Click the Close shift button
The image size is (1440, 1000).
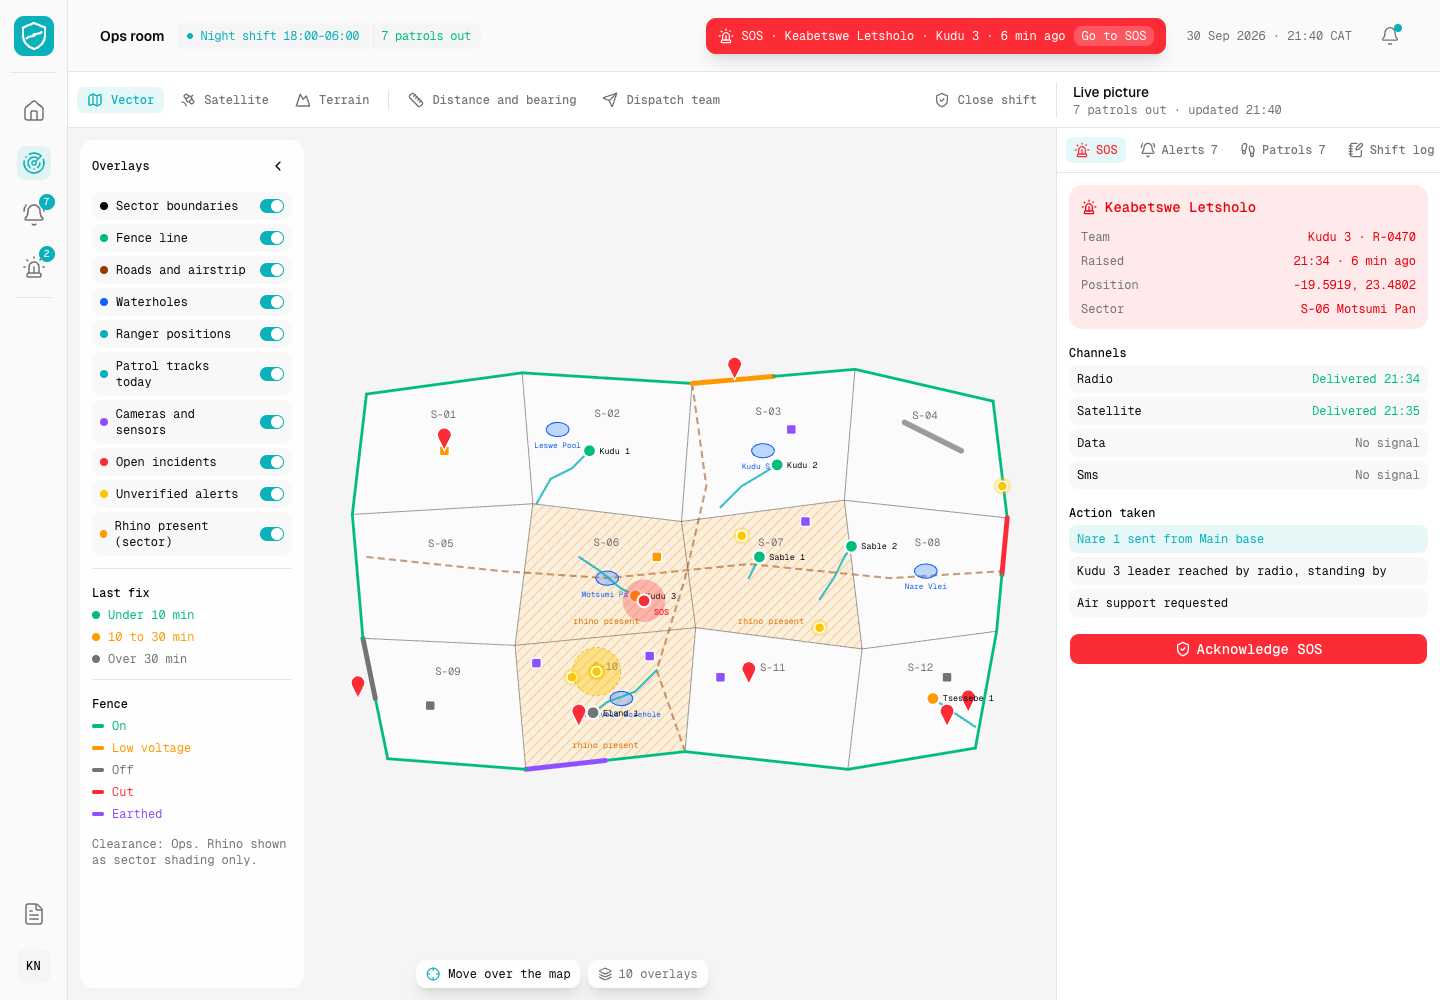[x=986, y=100]
